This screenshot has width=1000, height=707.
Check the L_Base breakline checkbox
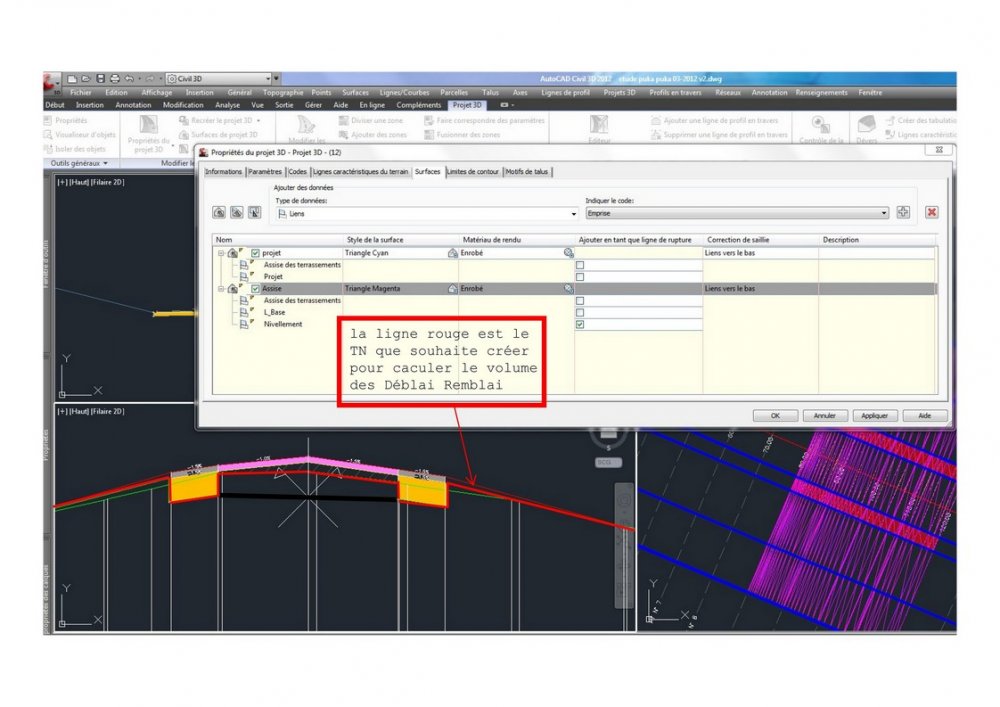(x=580, y=313)
